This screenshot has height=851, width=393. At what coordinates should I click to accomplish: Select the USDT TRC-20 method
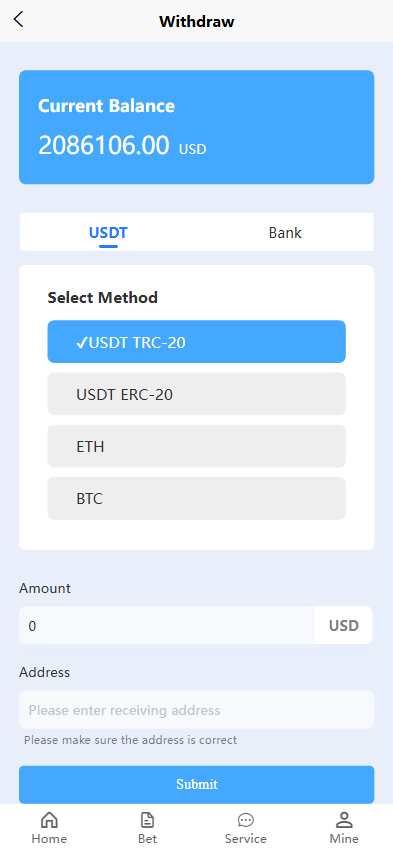pos(196,341)
